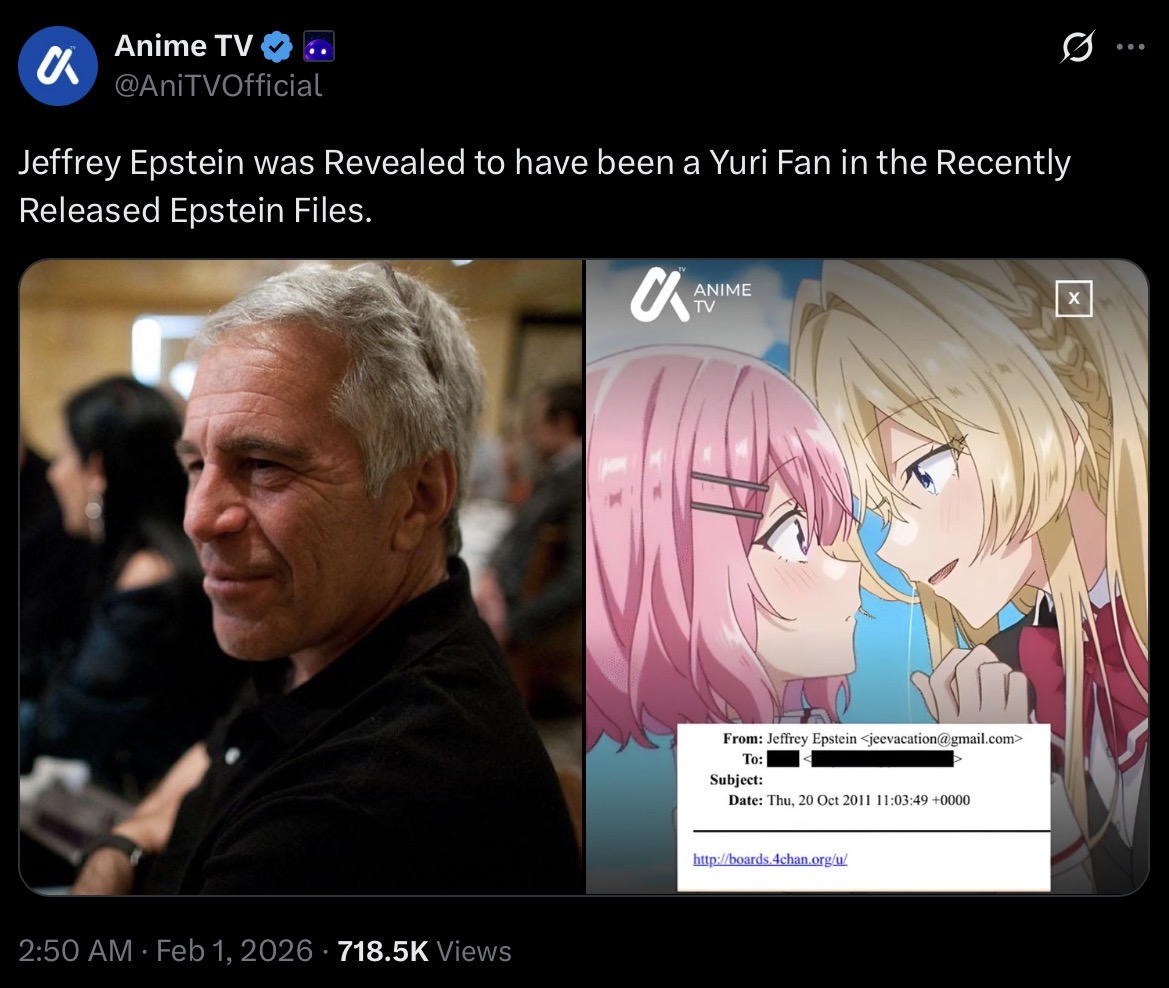Open the three-dot more options menu

[1130, 47]
